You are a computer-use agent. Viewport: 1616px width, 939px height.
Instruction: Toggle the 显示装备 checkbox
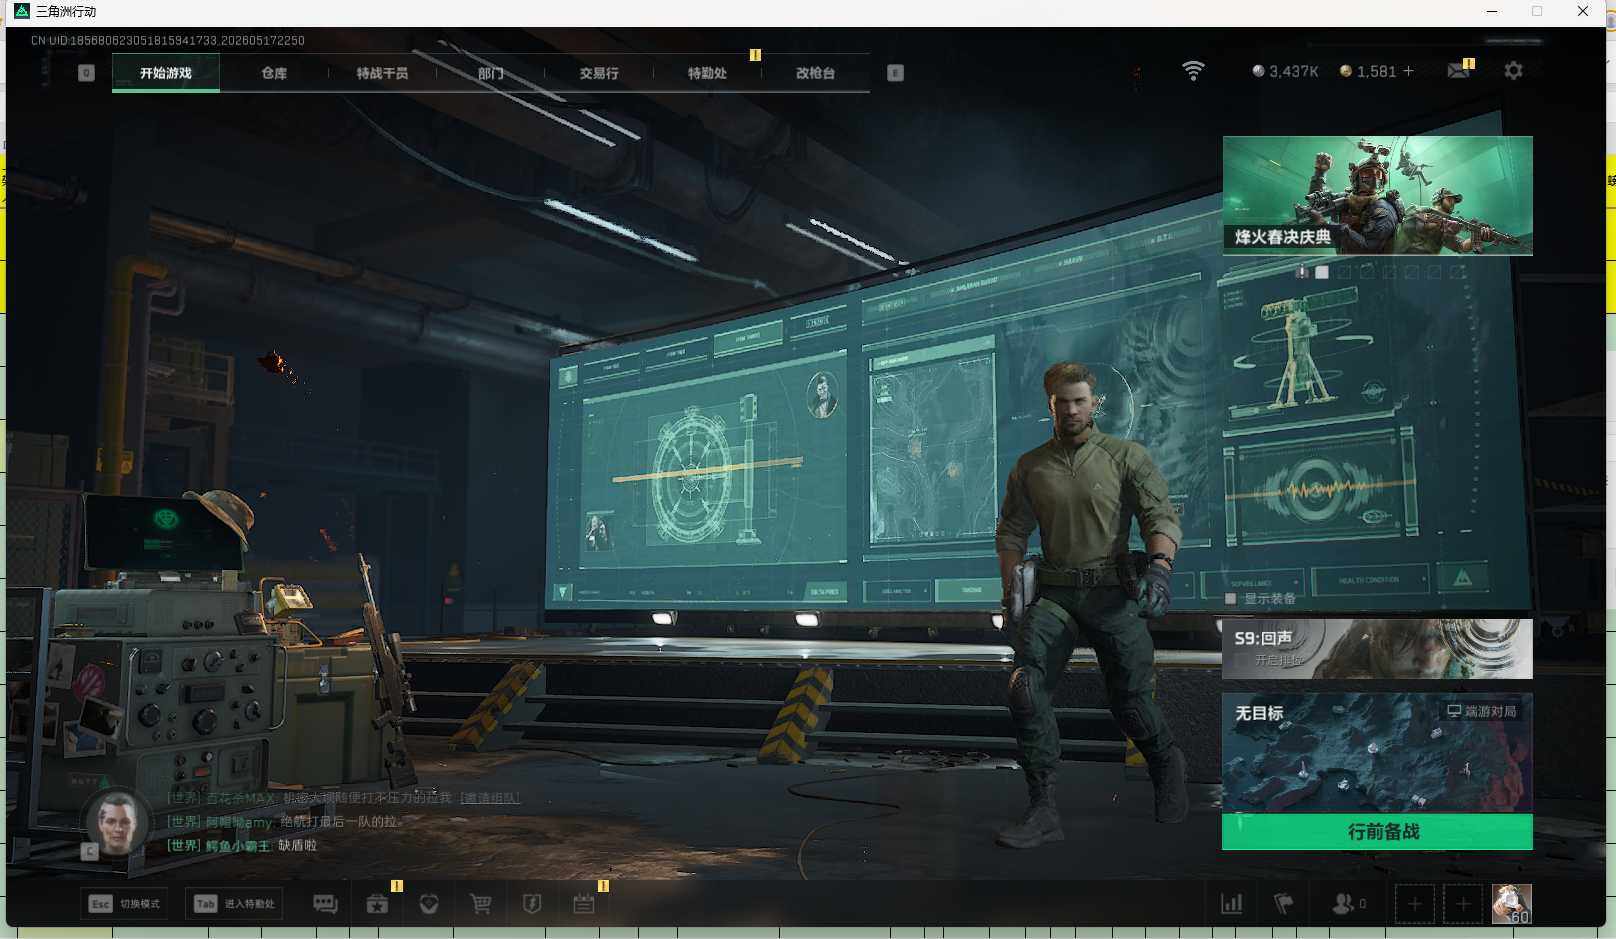[1230, 599]
